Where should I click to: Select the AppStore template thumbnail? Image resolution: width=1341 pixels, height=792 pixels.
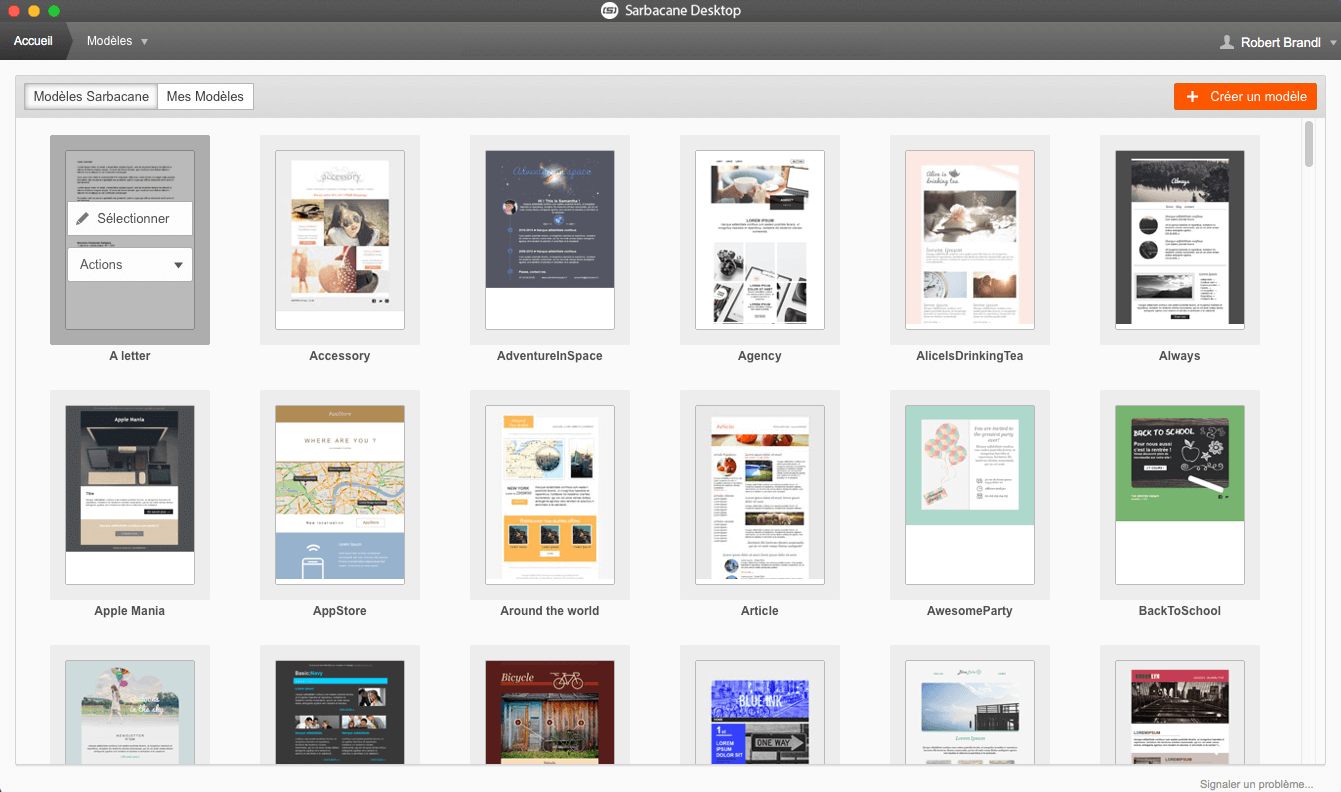coord(340,495)
